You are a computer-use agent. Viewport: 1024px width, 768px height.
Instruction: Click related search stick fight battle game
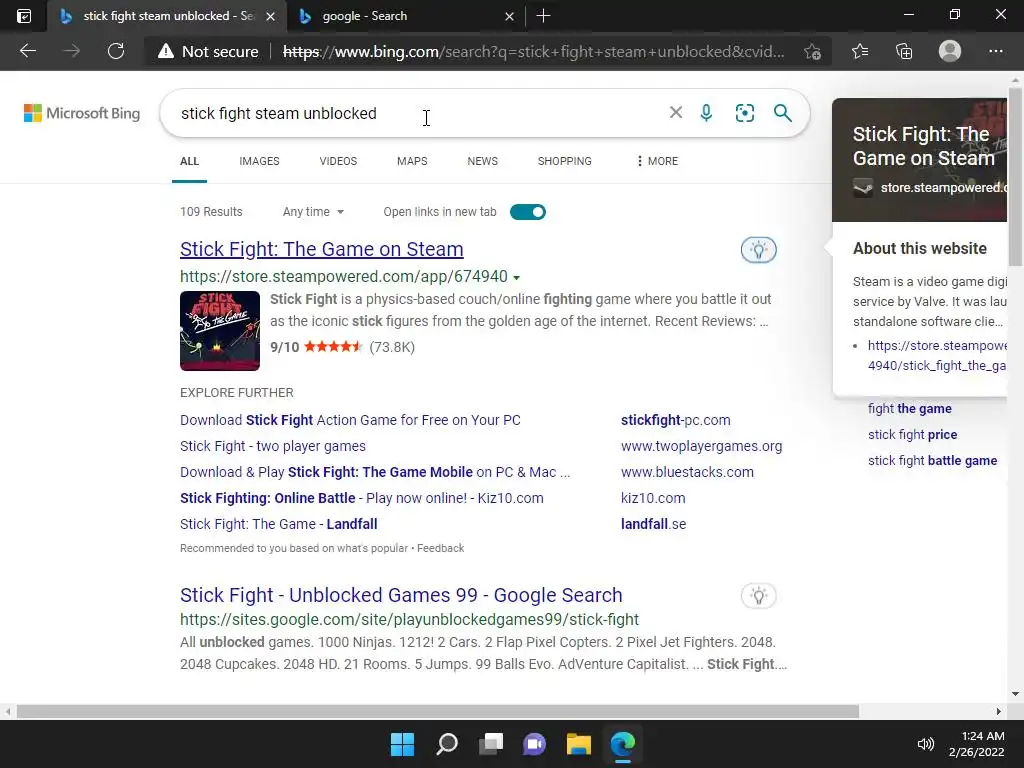click(x=933, y=460)
